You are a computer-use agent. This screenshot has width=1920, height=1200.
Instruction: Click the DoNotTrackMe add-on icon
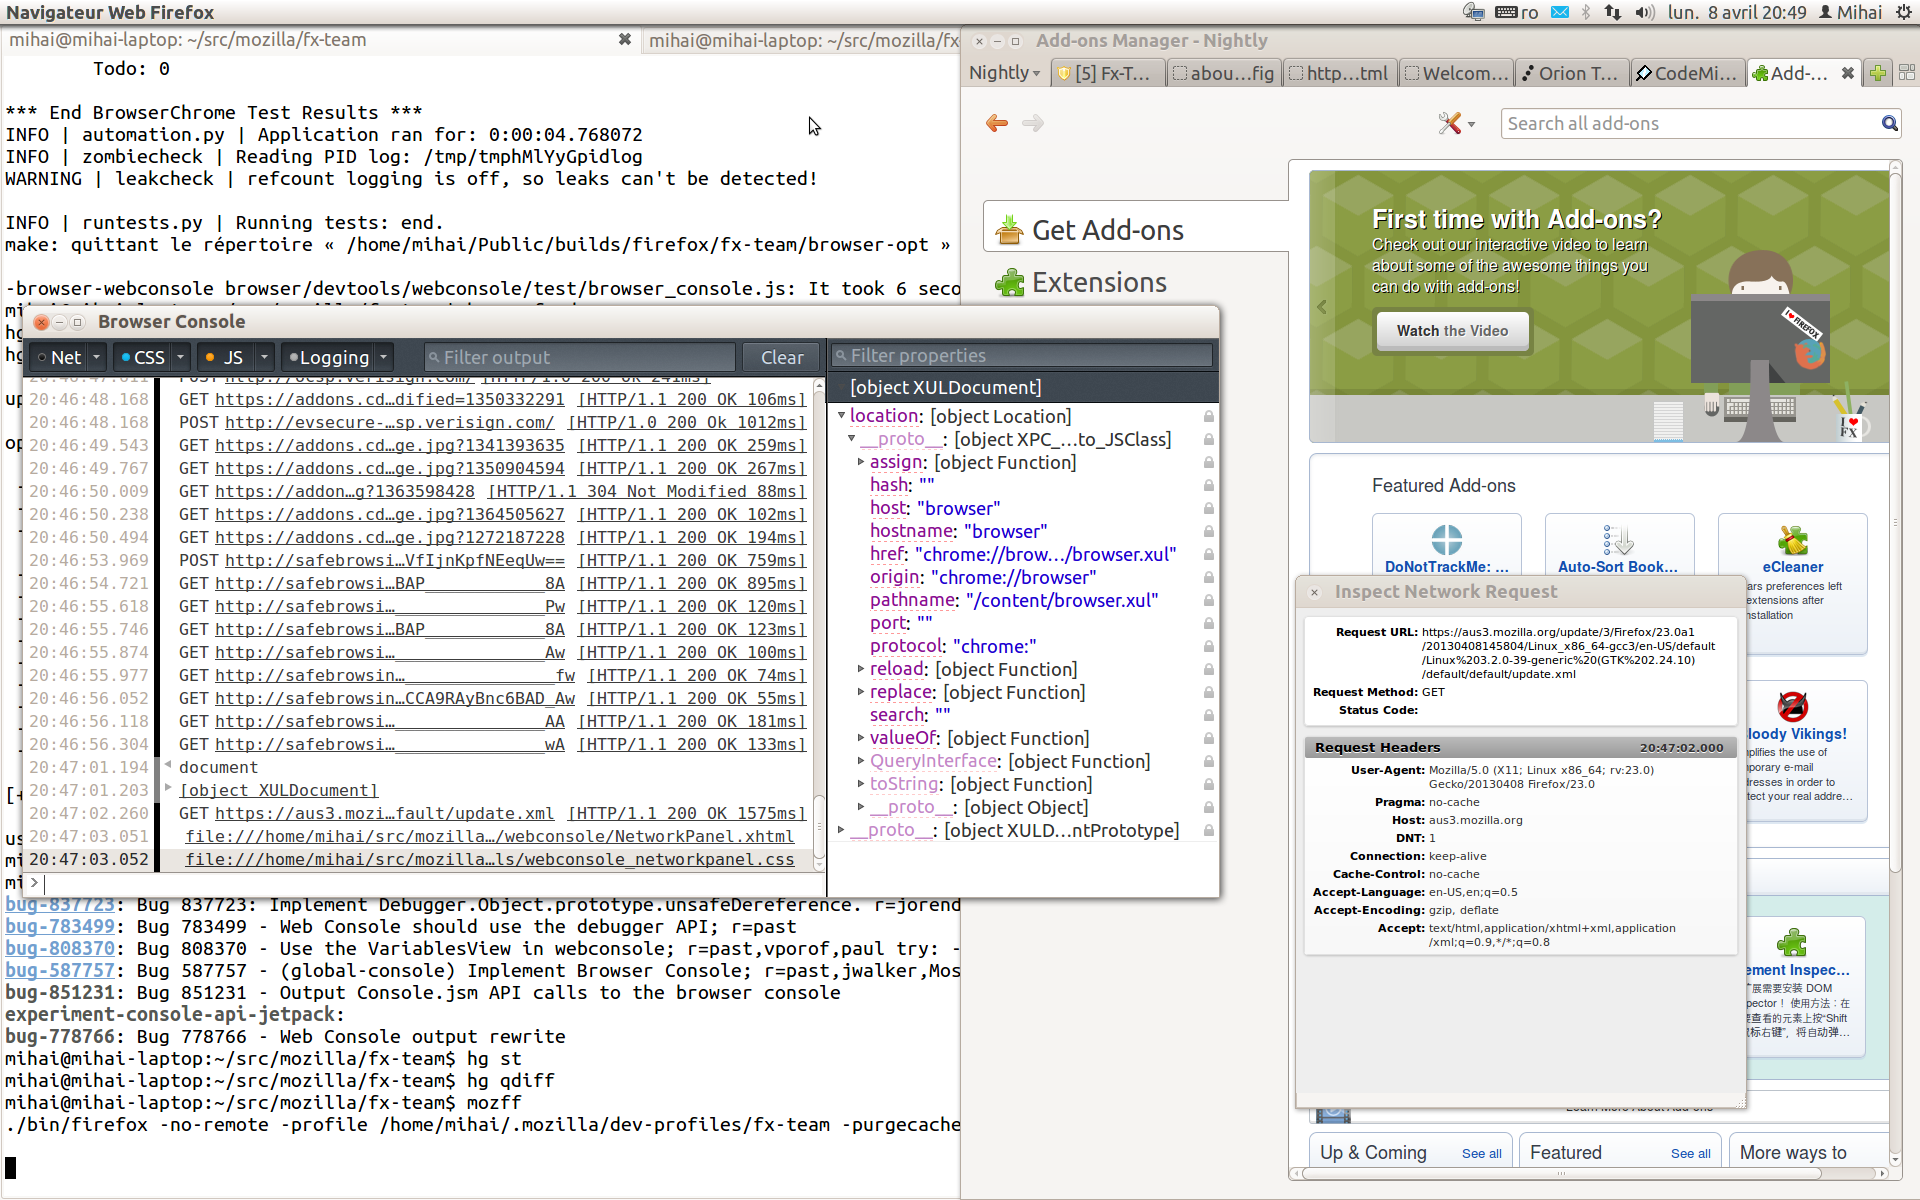tap(1444, 538)
